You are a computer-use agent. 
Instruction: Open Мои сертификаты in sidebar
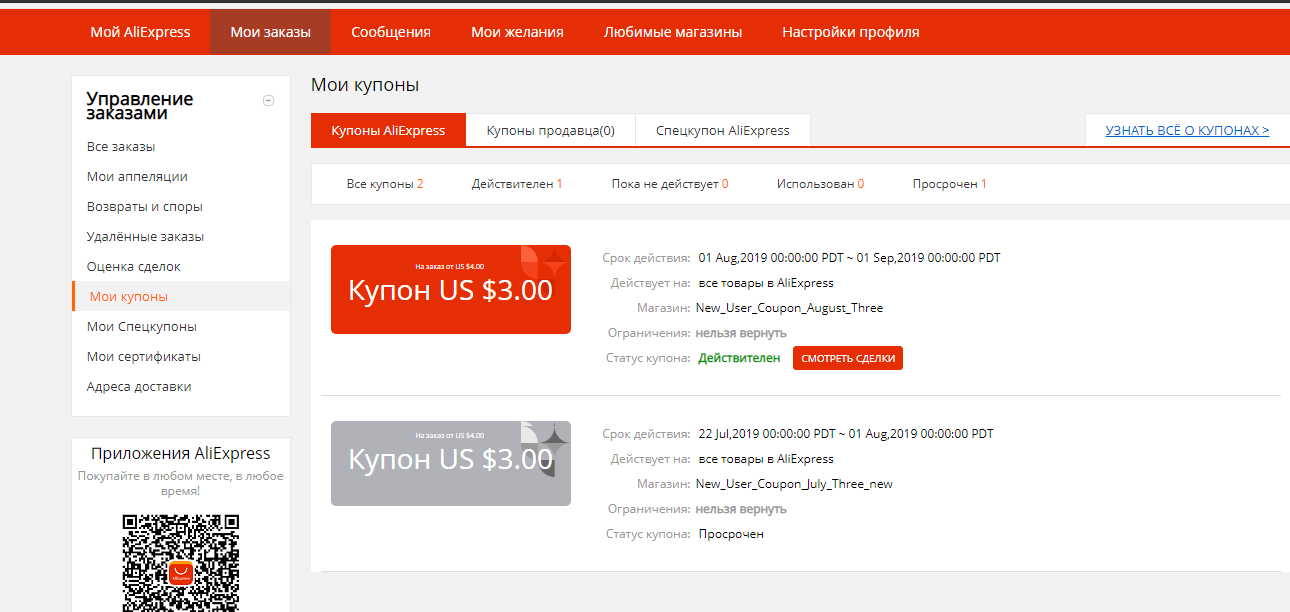tap(144, 357)
